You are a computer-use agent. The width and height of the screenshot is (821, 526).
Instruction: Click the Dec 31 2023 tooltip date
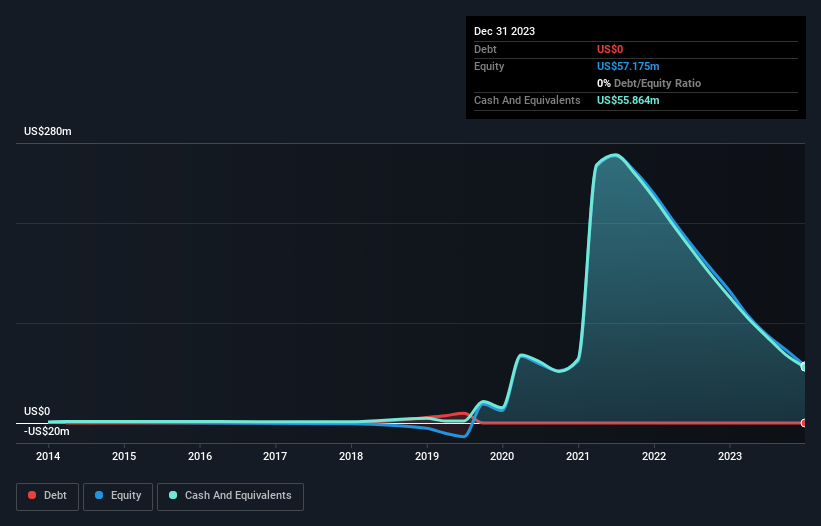(x=504, y=31)
